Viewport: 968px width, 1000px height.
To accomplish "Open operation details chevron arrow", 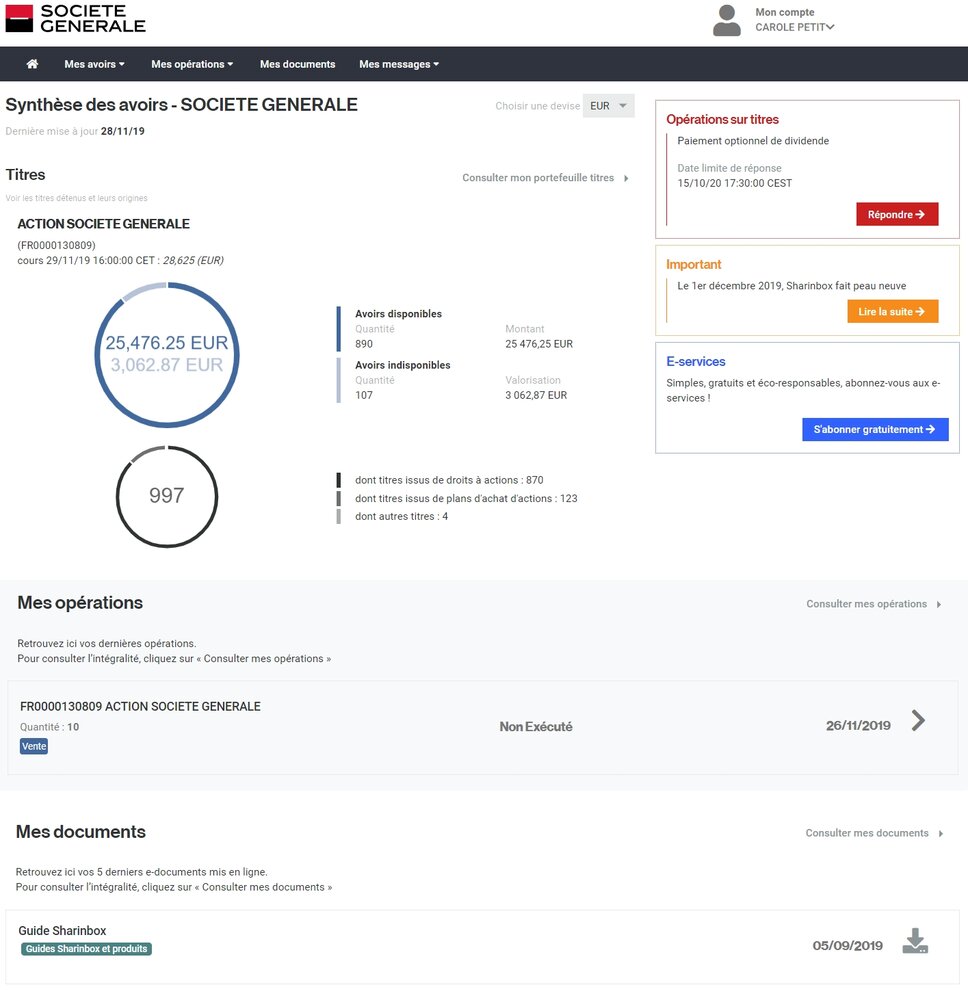I will tap(918, 721).
